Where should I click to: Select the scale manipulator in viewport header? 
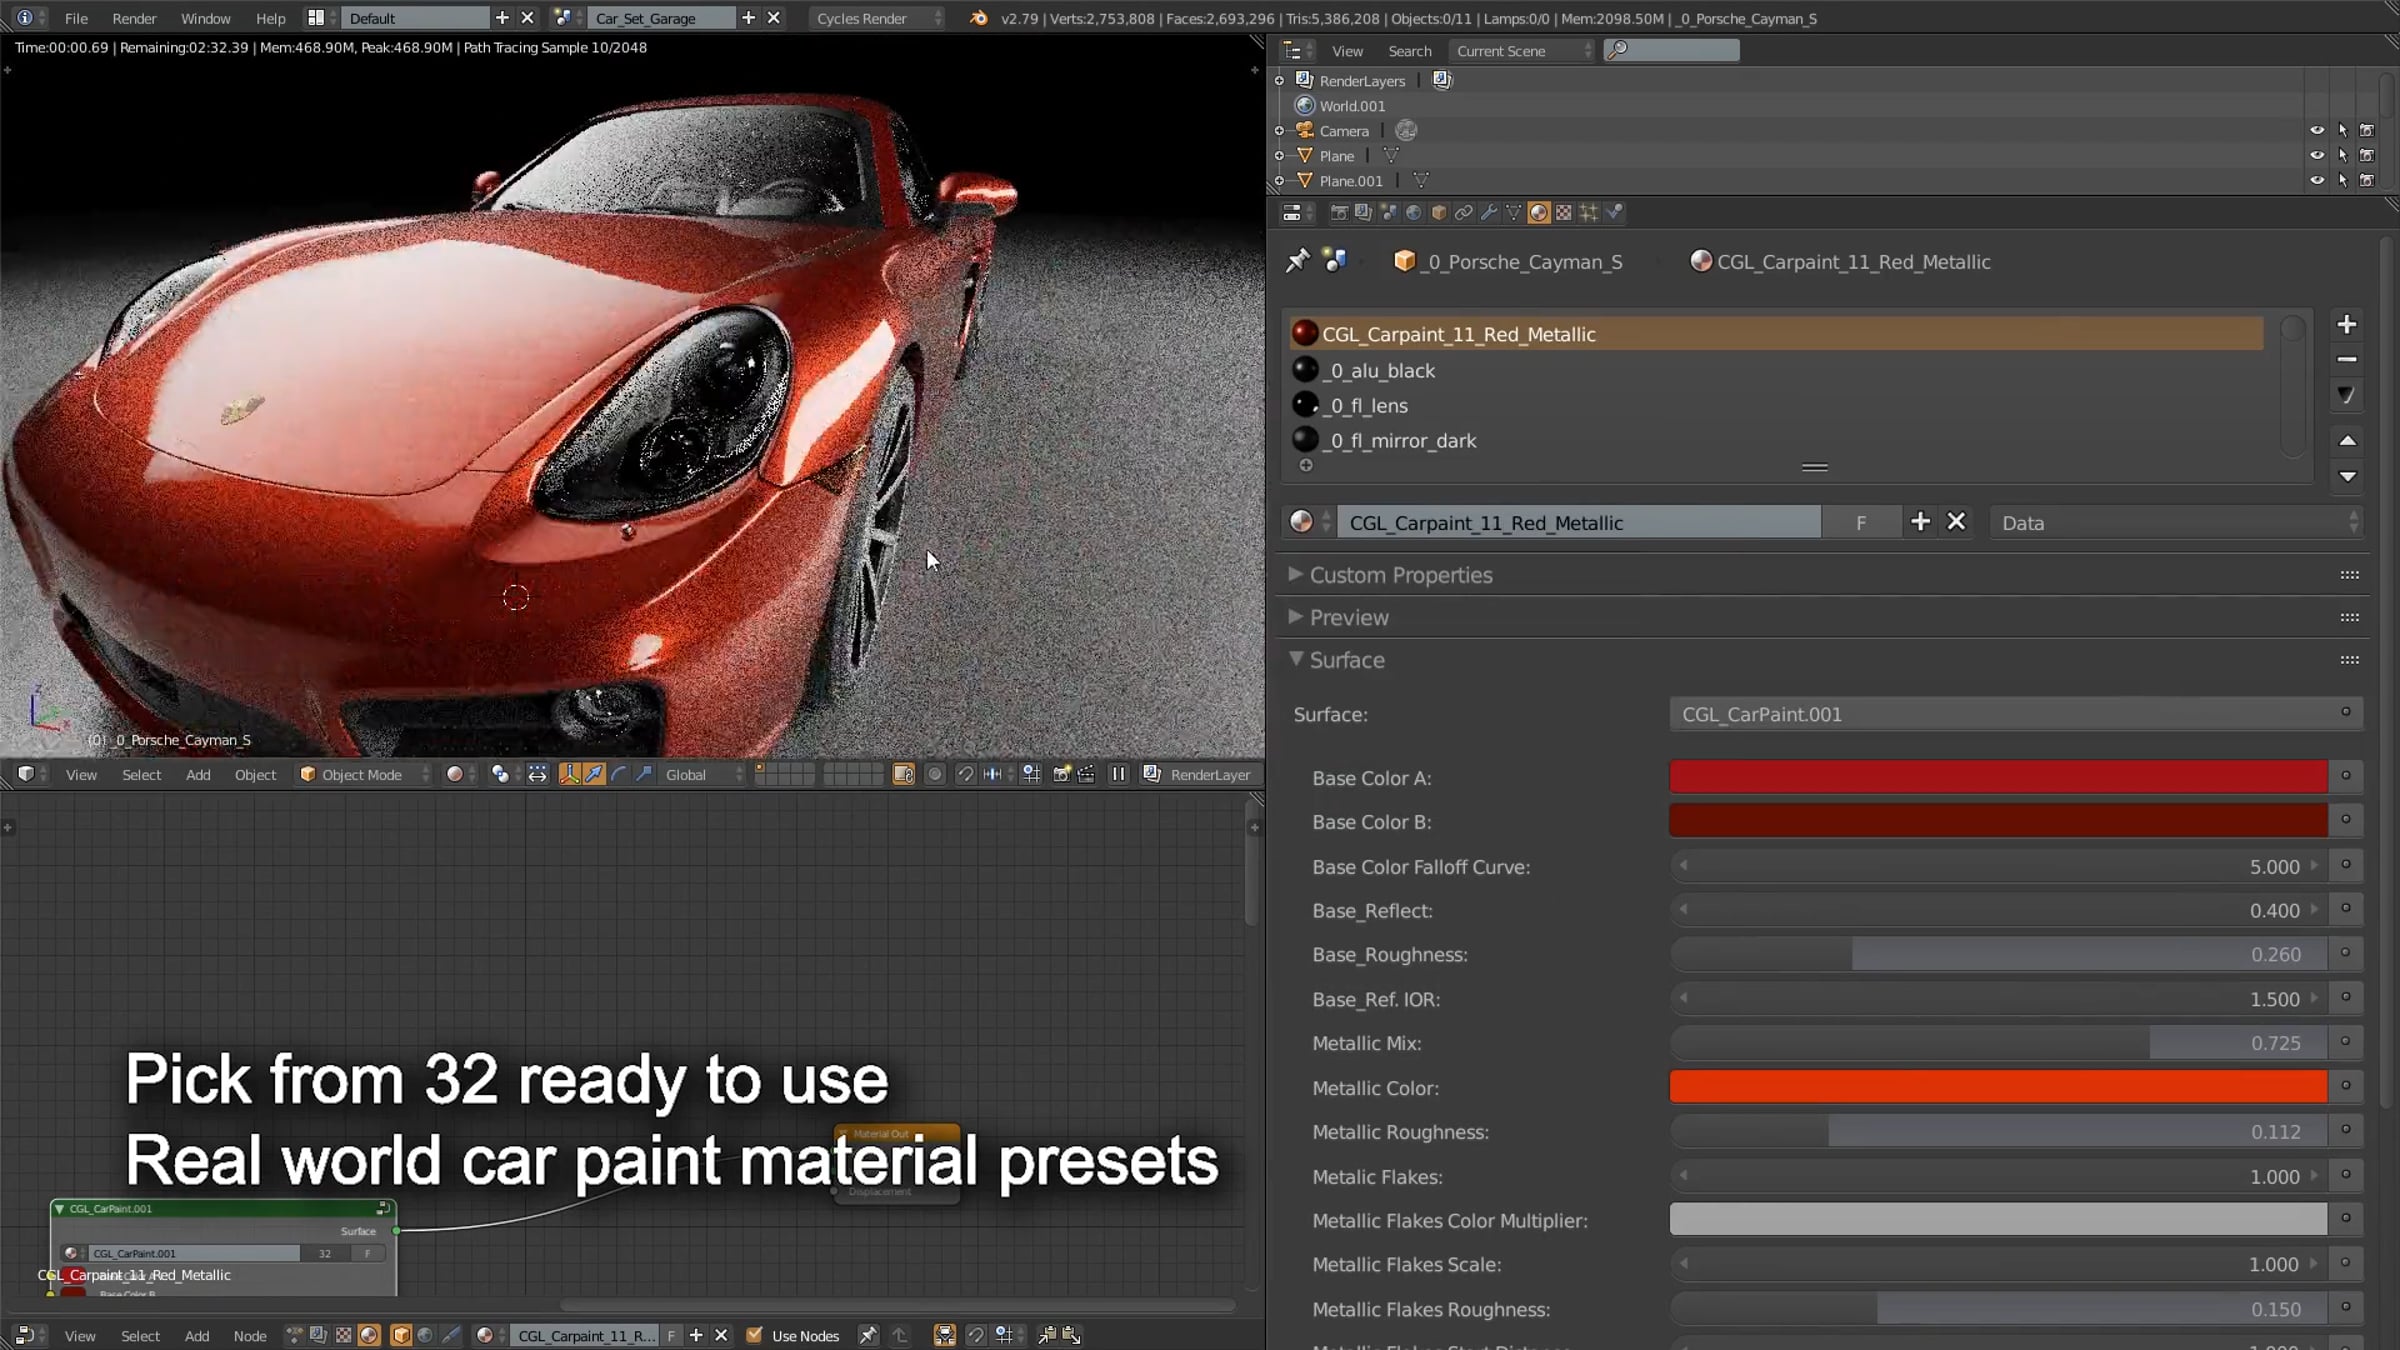[644, 774]
